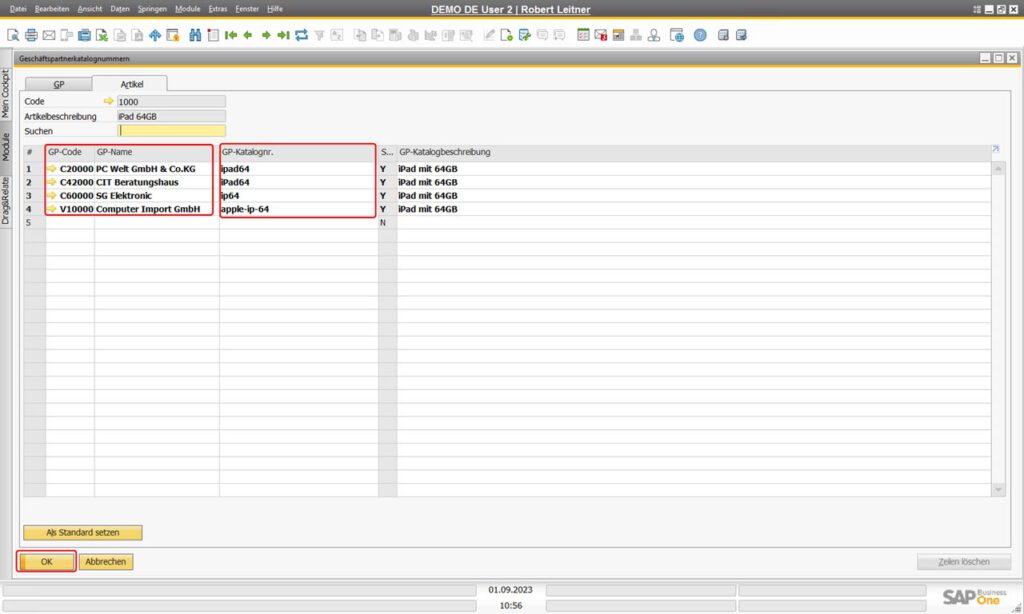Switch to the GP tab
Image resolution: width=1024 pixels, height=614 pixels.
pos(59,84)
